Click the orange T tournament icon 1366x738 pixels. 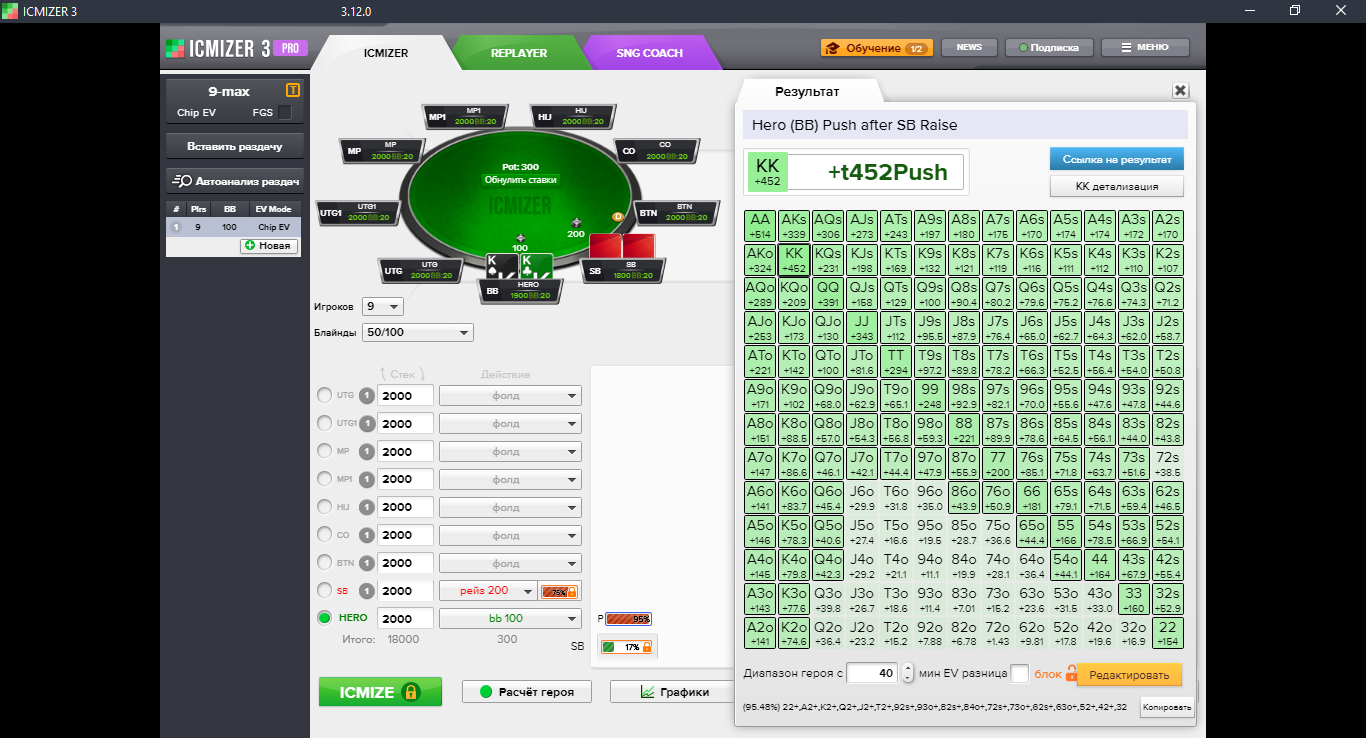pos(293,91)
